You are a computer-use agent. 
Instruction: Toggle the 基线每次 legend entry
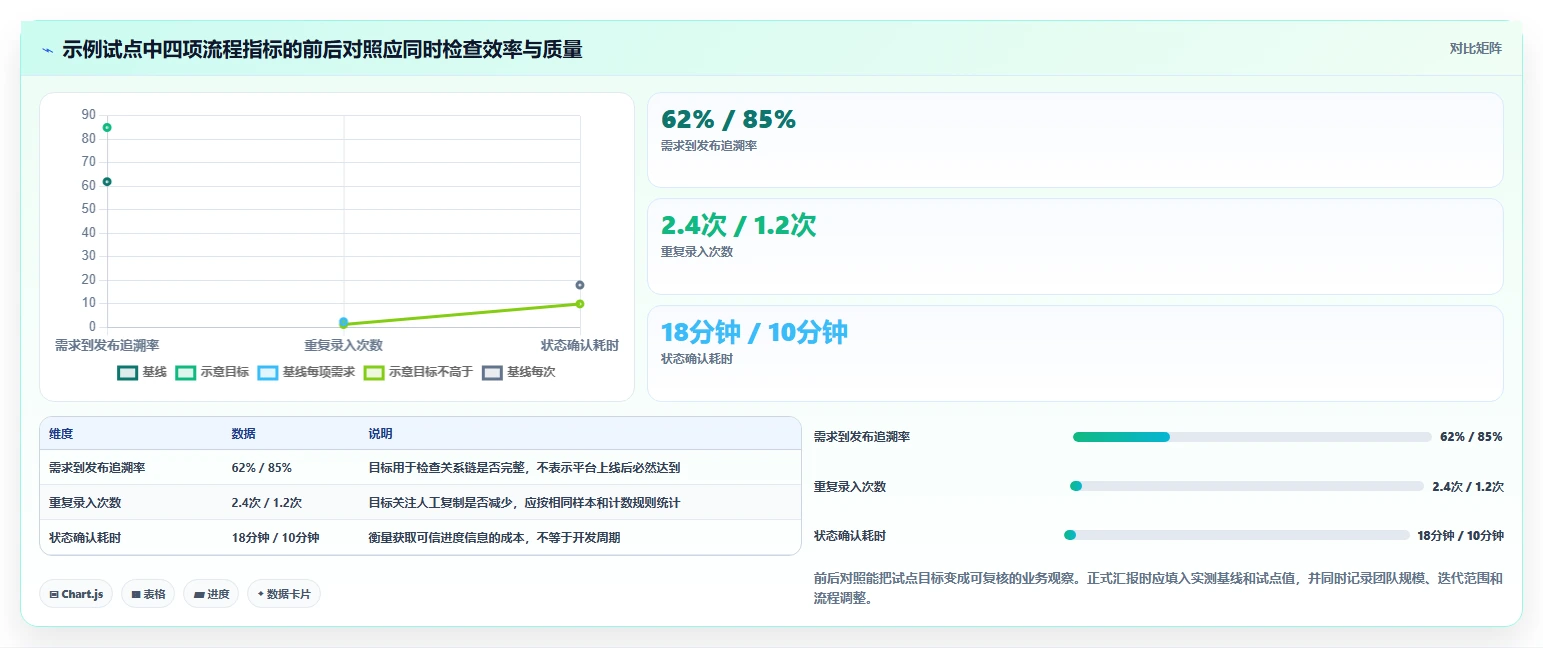coord(518,372)
